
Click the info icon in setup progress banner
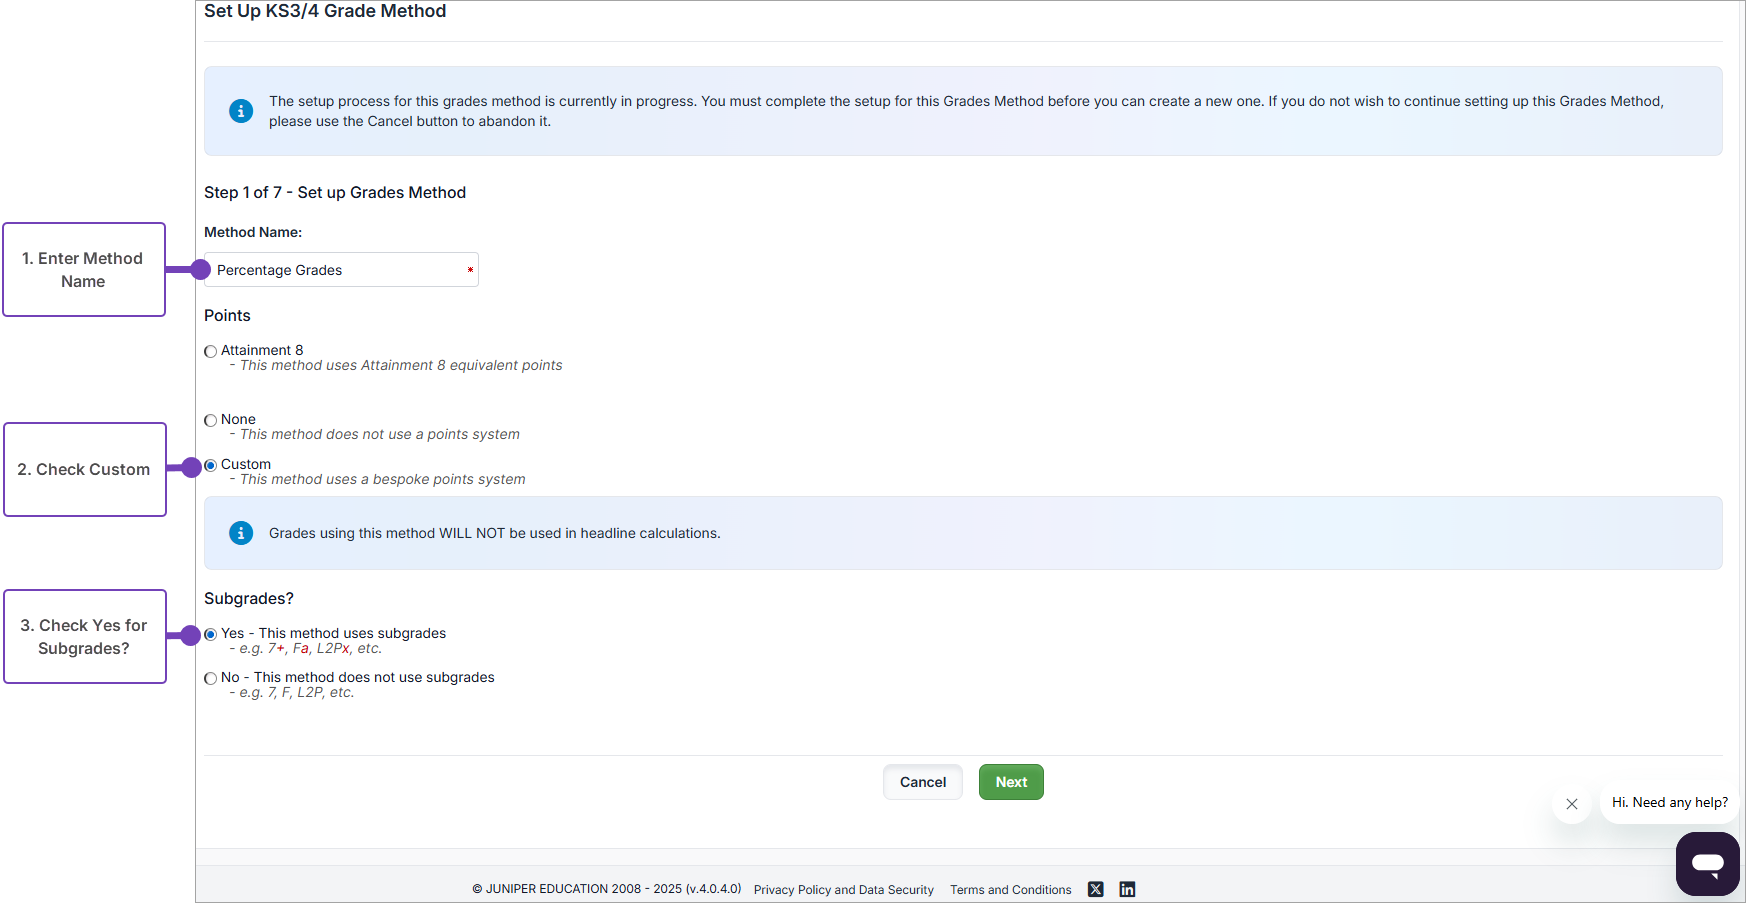pos(241,111)
